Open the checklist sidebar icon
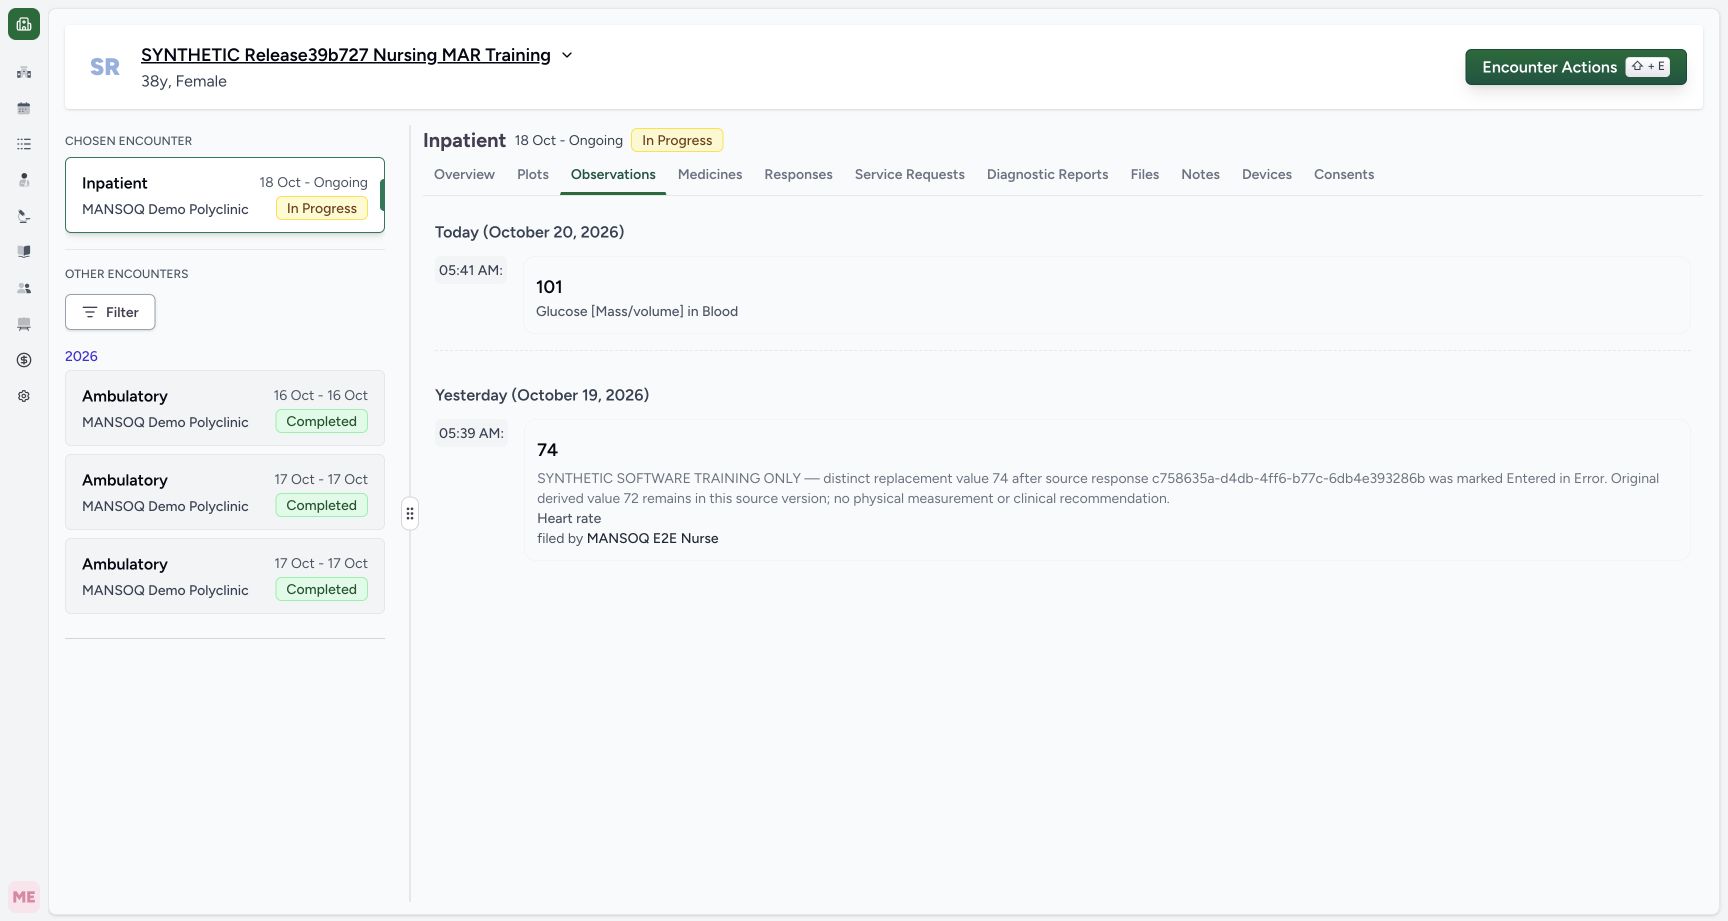This screenshot has width=1728, height=921. (x=24, y=144)
